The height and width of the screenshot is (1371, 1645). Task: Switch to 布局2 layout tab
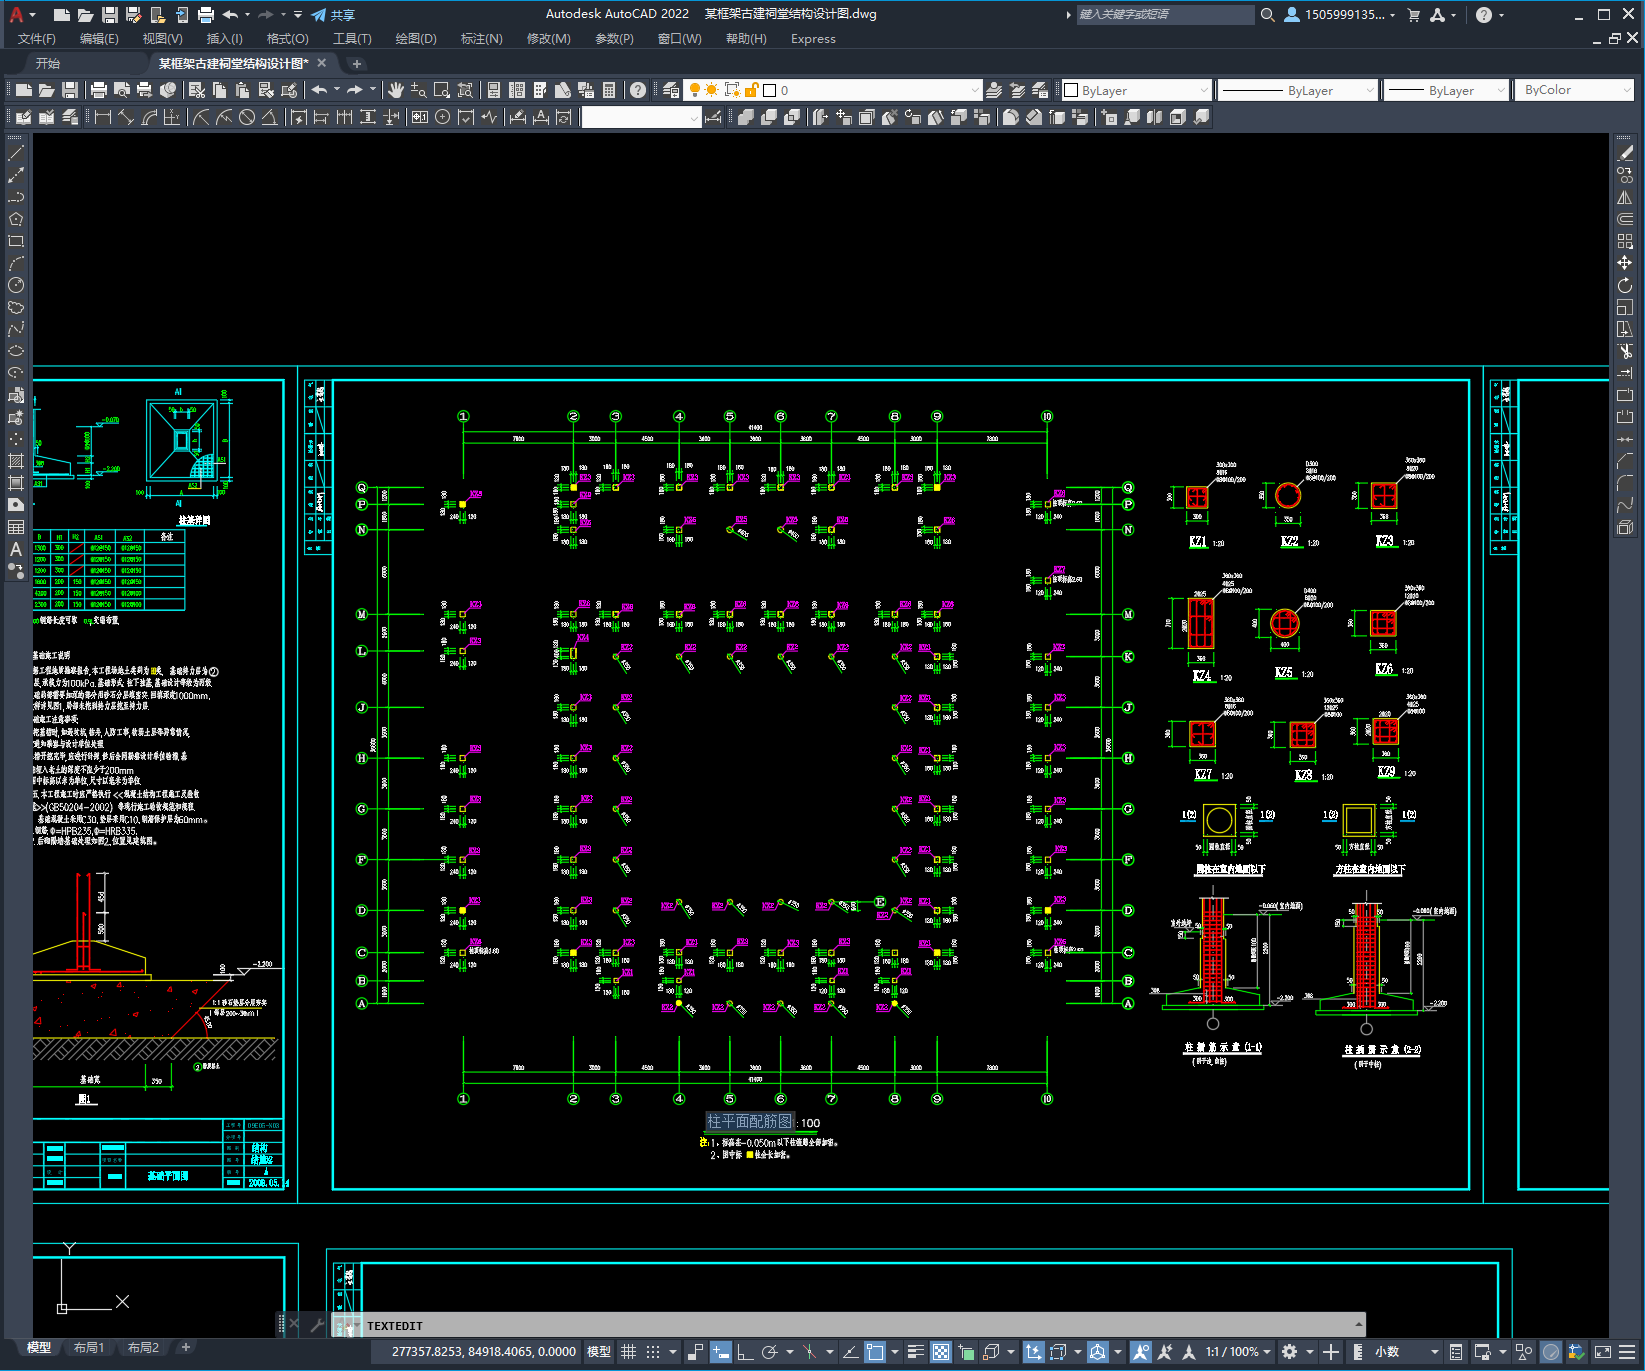click(x=143, y=1348)
